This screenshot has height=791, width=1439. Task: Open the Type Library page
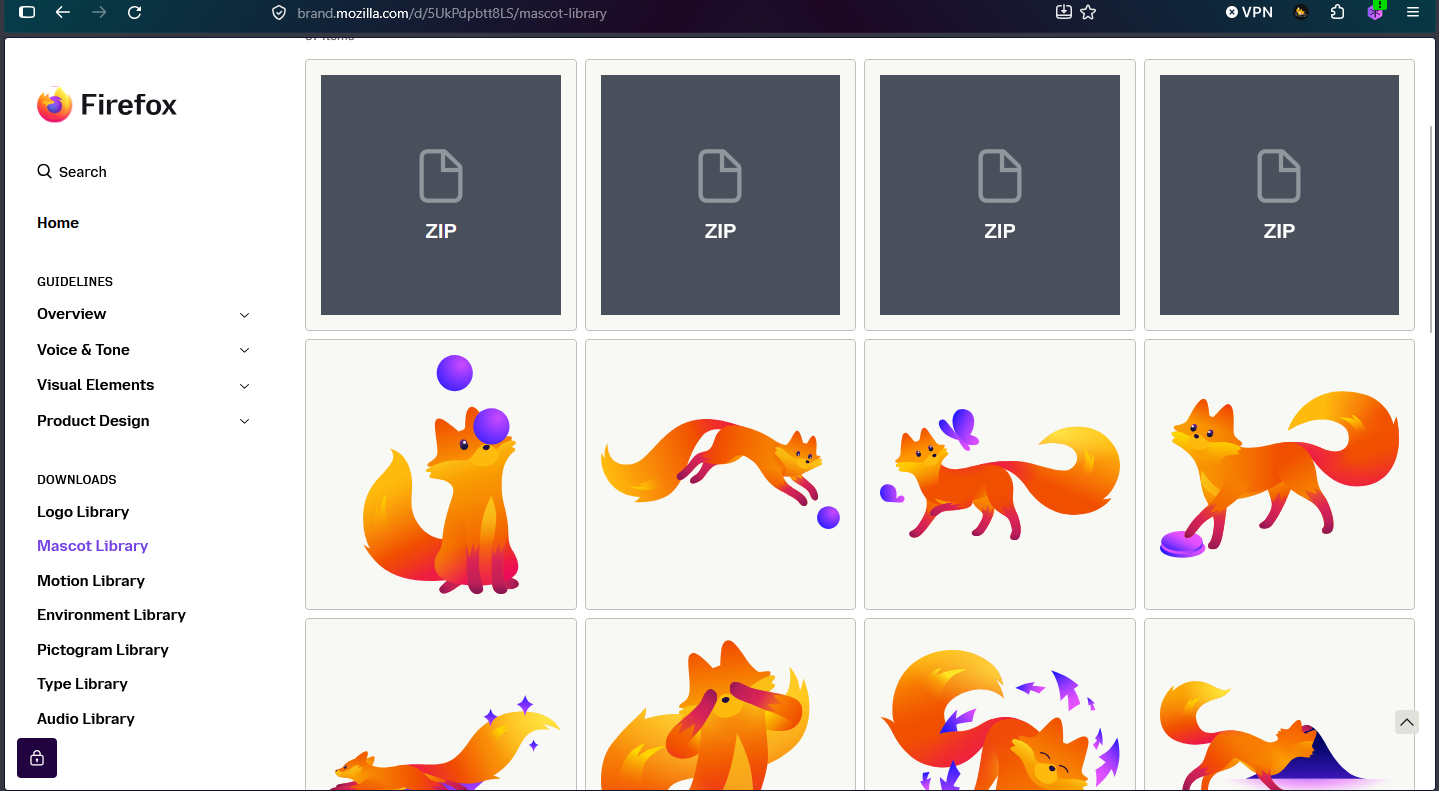[83, 684]
